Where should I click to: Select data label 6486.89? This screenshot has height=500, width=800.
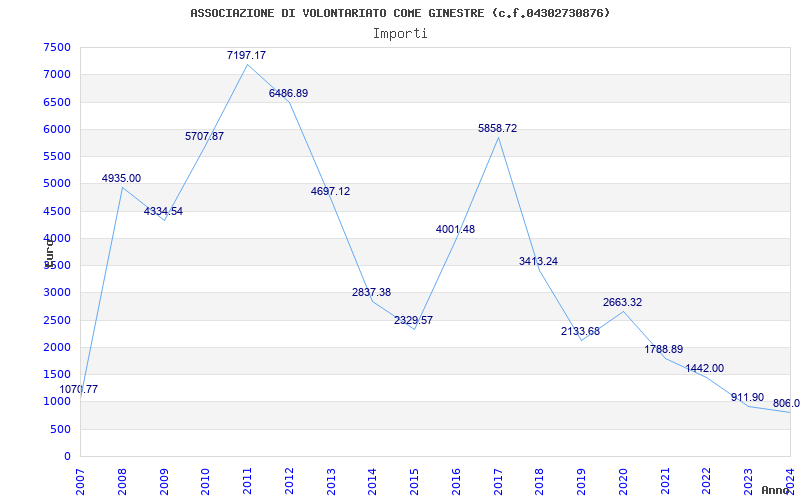click(x=288, y=93)
